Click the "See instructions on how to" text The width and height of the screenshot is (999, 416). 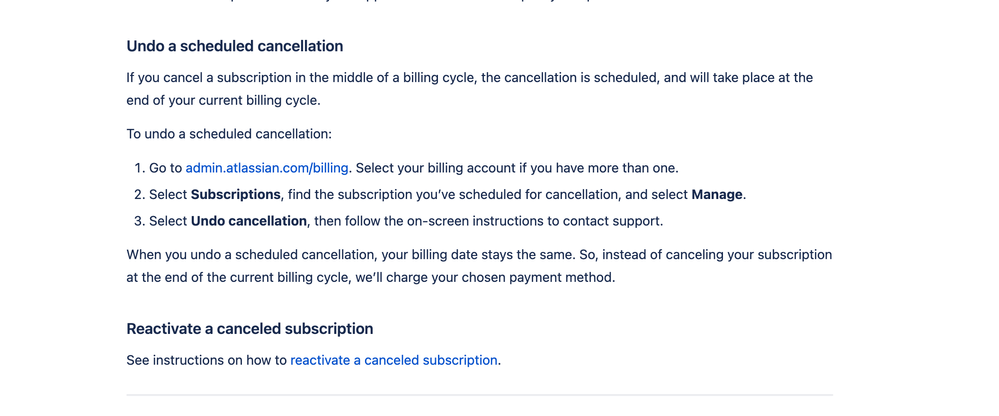point(207,360)
